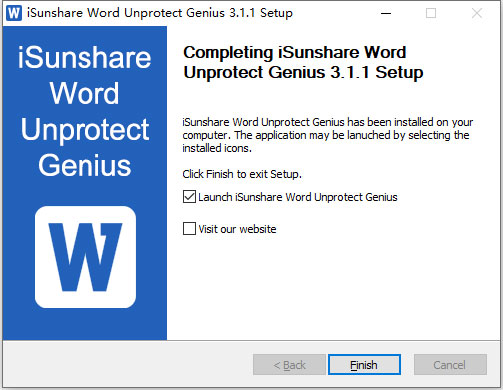Click the 'Completing iSunshare Word Unprotect Genius' heading

(x=303, y=62)
